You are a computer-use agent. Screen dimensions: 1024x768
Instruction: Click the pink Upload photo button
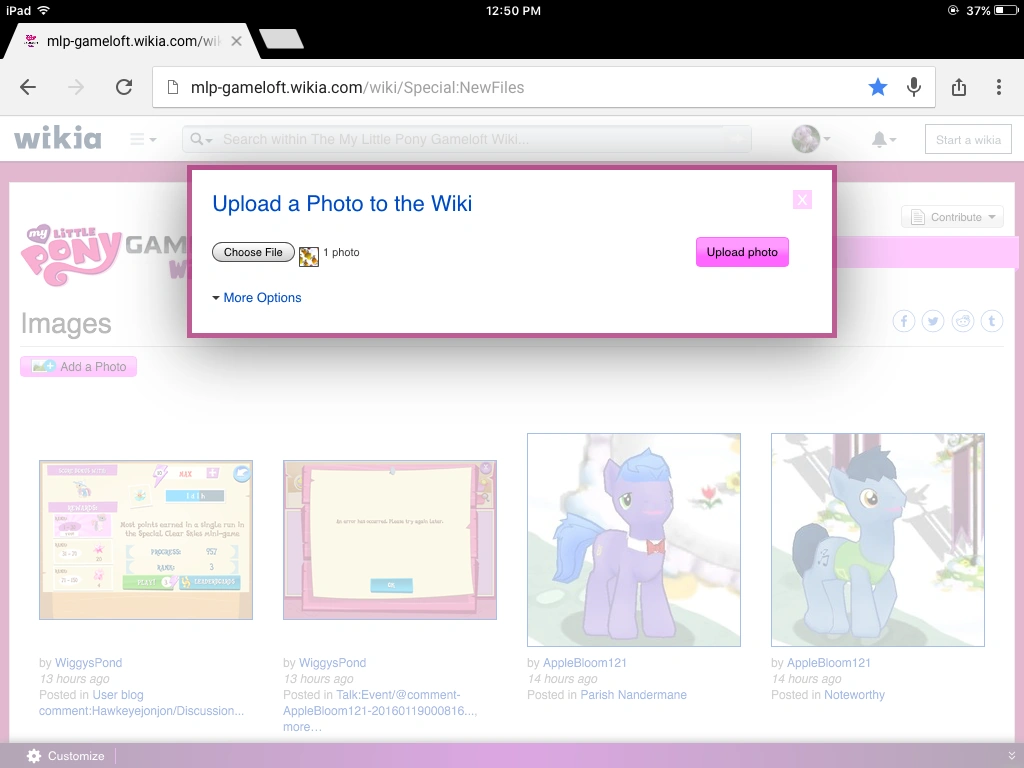coord(742,252)
